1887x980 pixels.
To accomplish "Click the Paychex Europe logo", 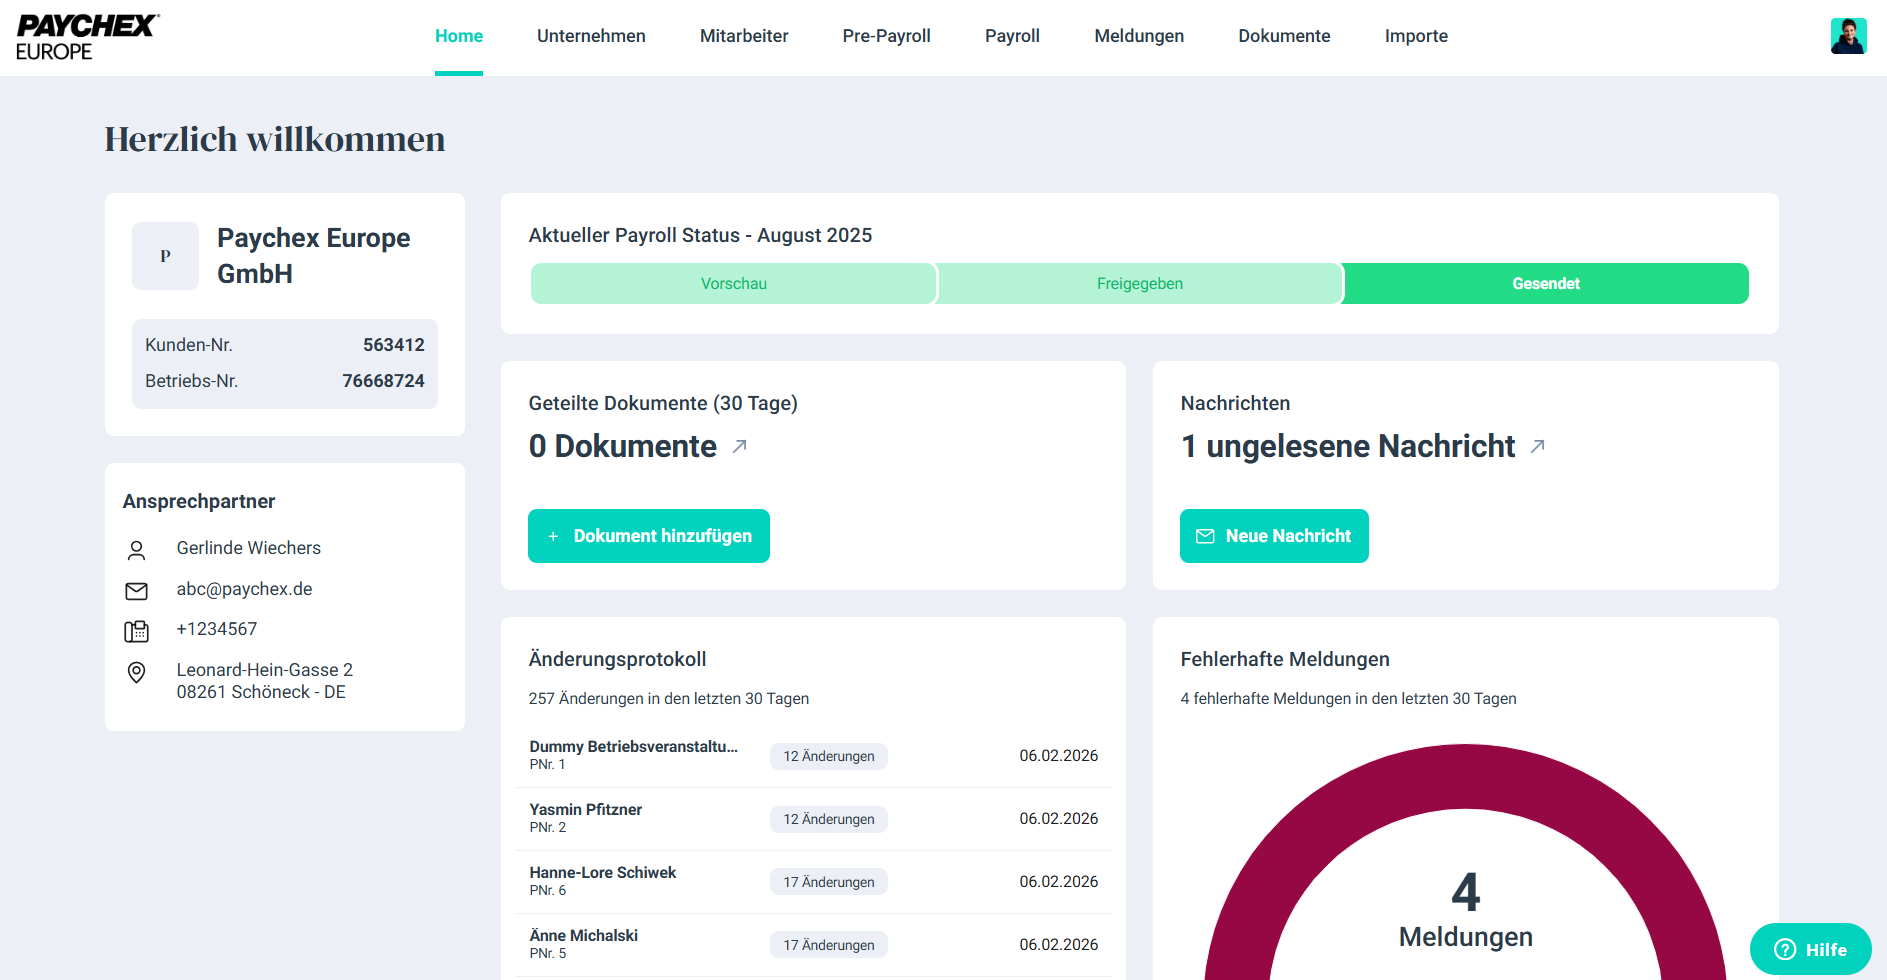I will pyautogui.click(x=87, y=37).
